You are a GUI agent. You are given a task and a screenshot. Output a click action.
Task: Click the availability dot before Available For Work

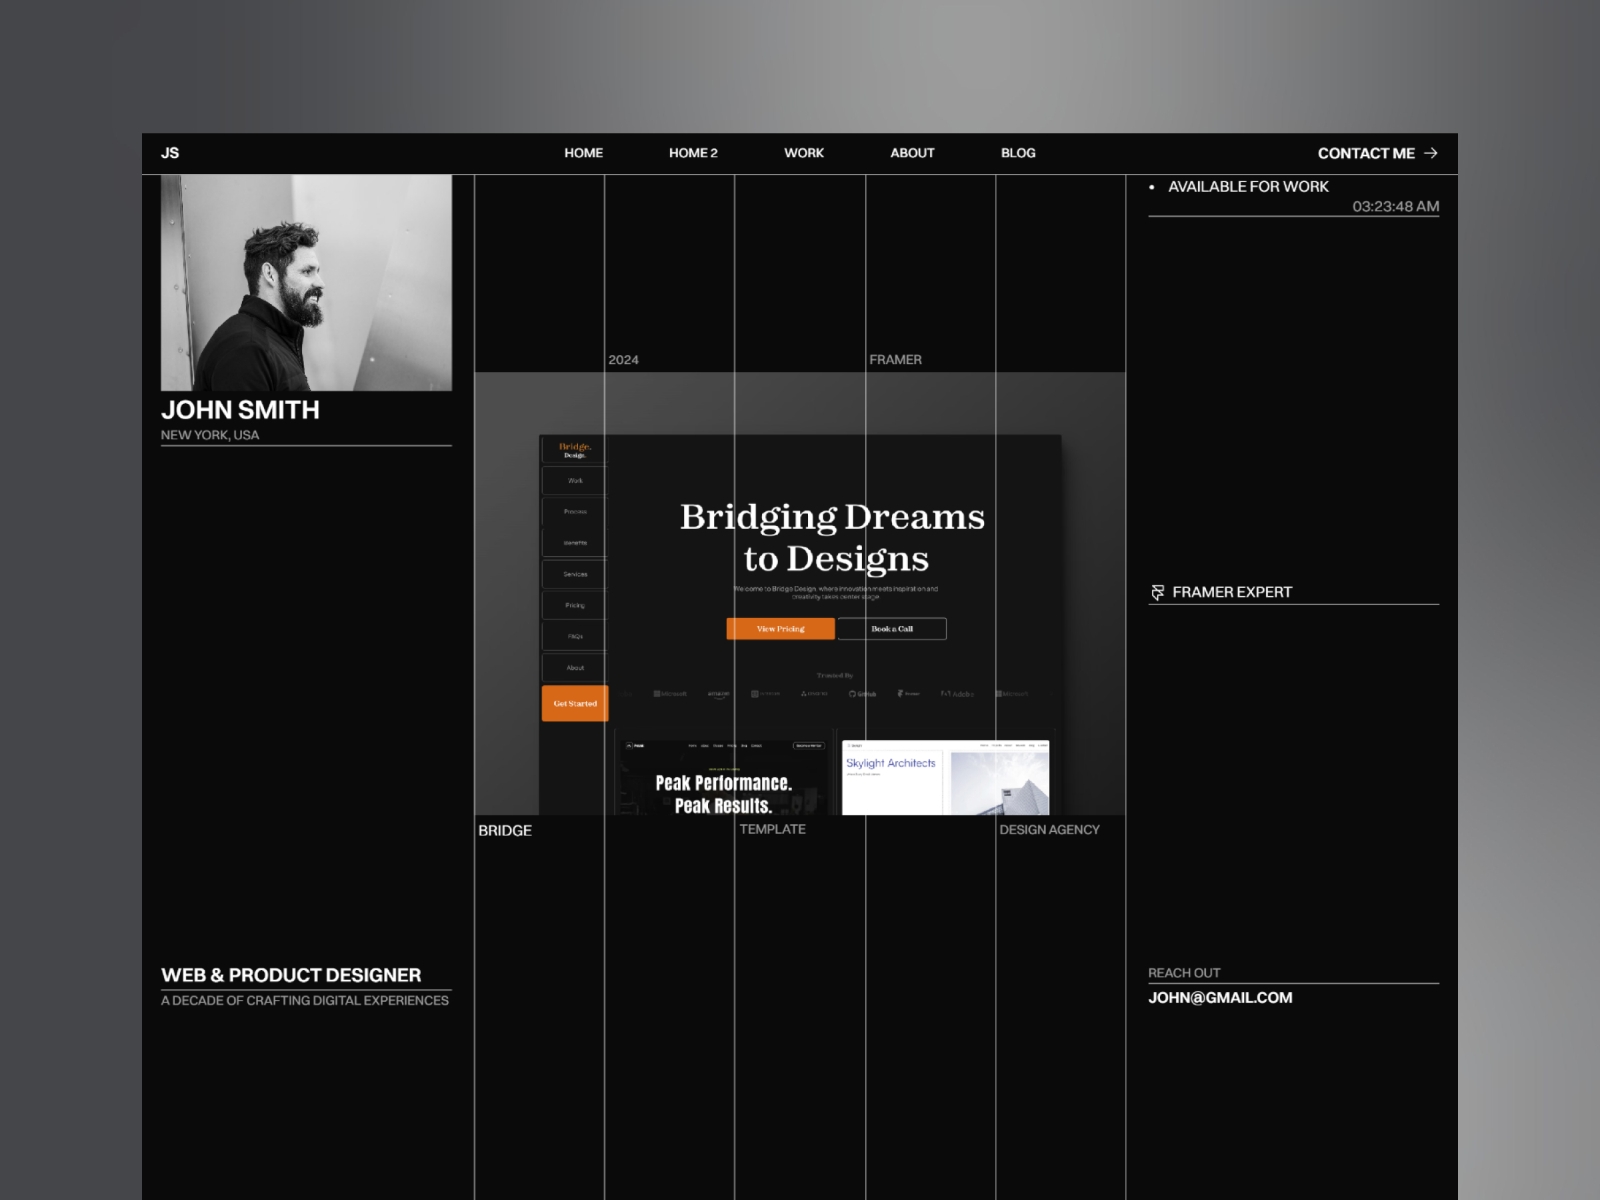pyautogui.click(x=1152, y=187)
